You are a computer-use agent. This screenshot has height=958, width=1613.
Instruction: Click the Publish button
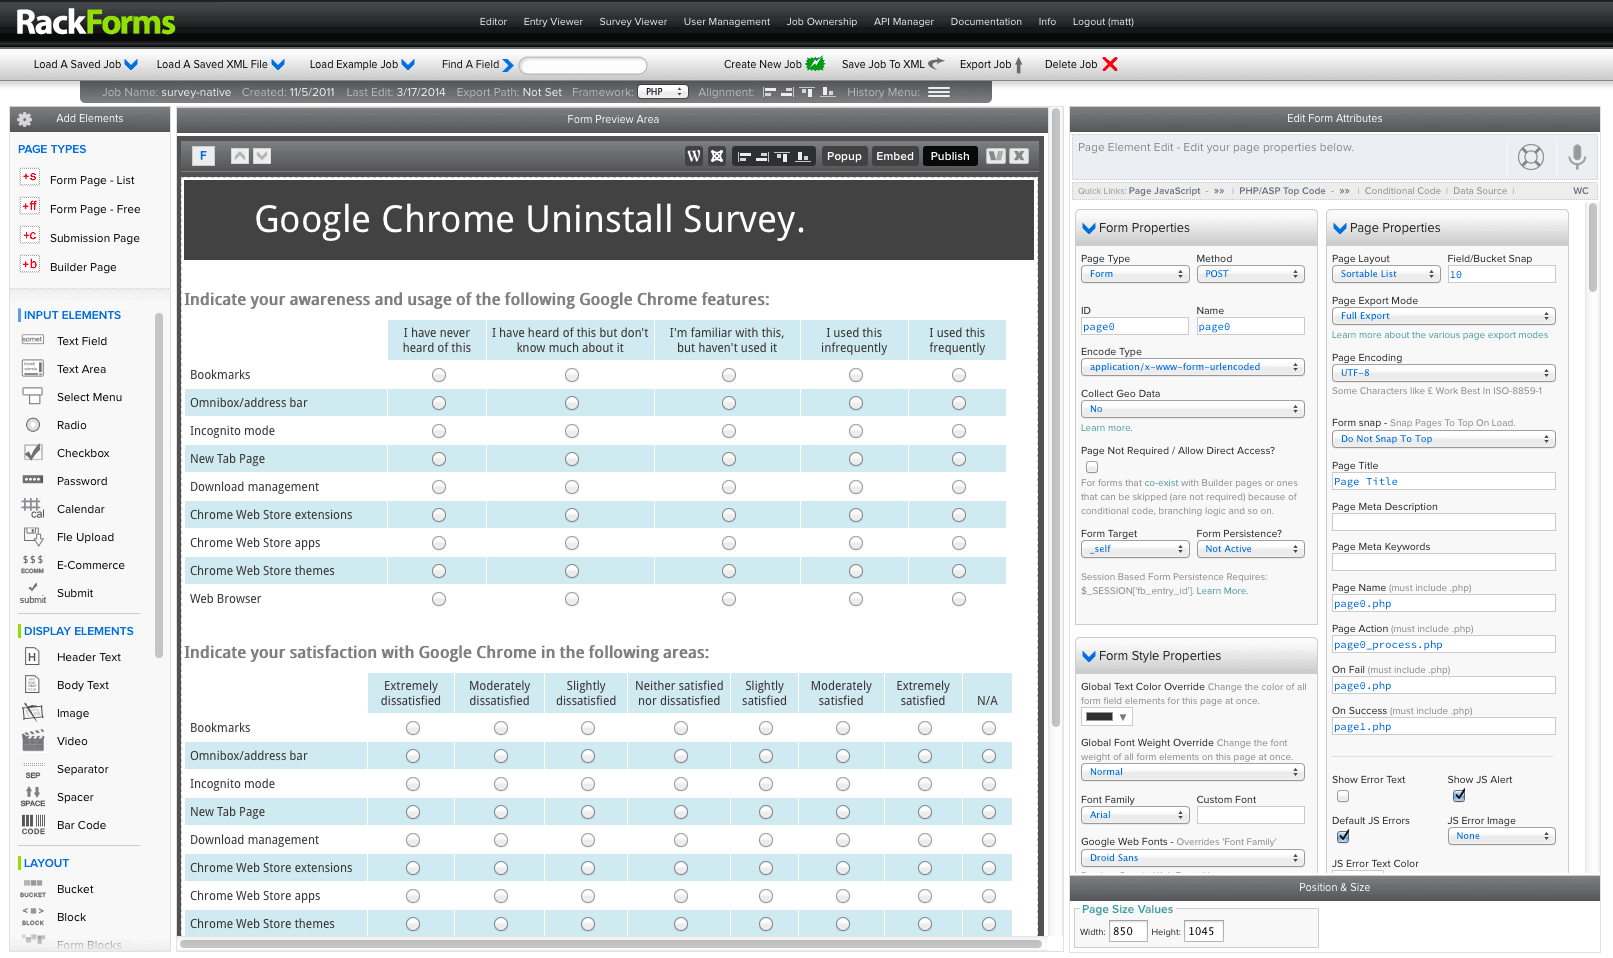pos(950,156)
